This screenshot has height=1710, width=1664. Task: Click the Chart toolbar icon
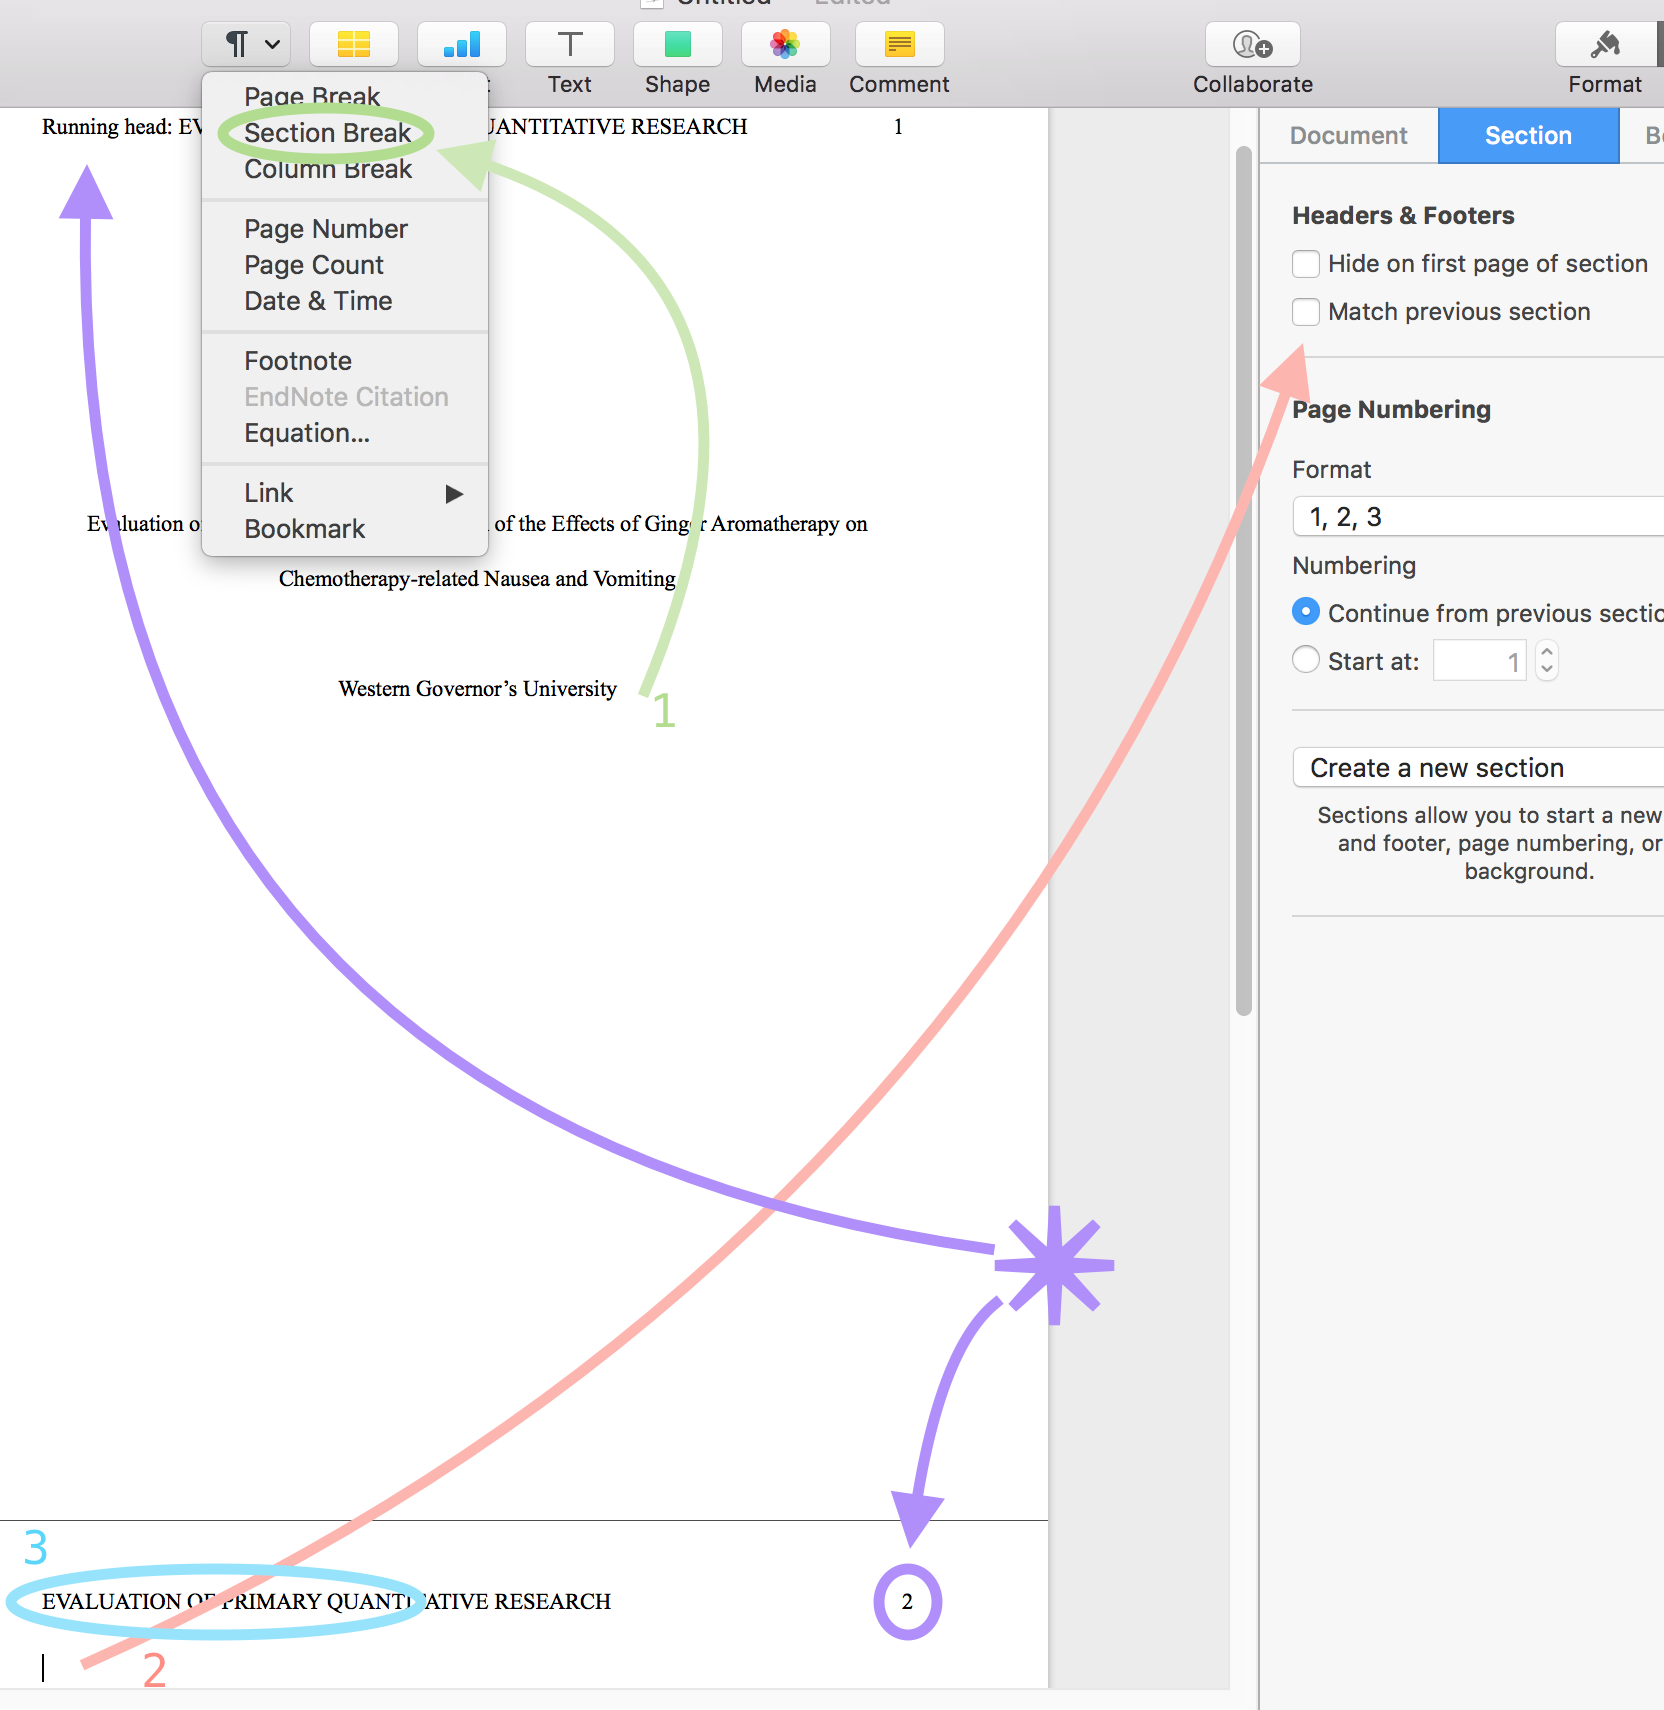pos(462,44)
